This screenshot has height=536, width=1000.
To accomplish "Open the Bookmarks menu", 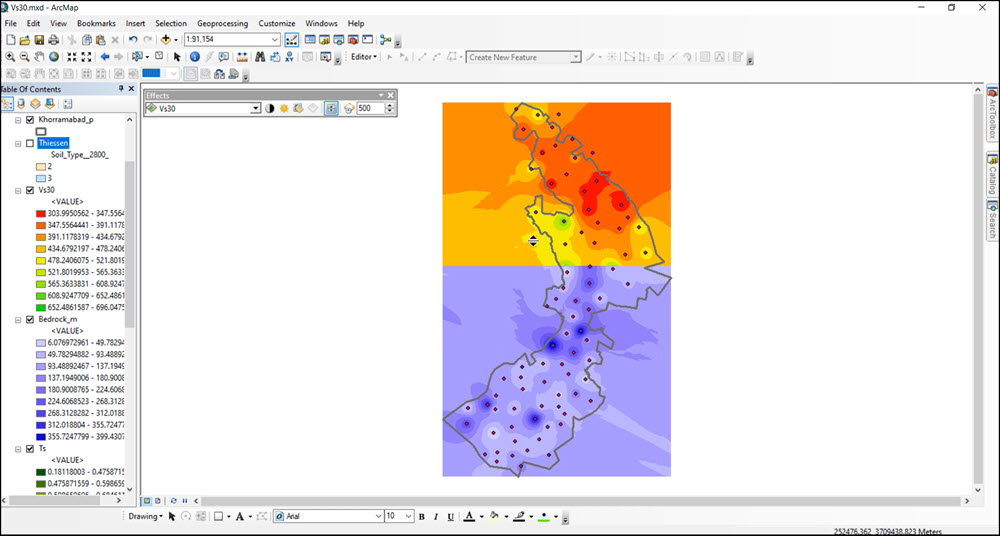I will pos(96,23).
